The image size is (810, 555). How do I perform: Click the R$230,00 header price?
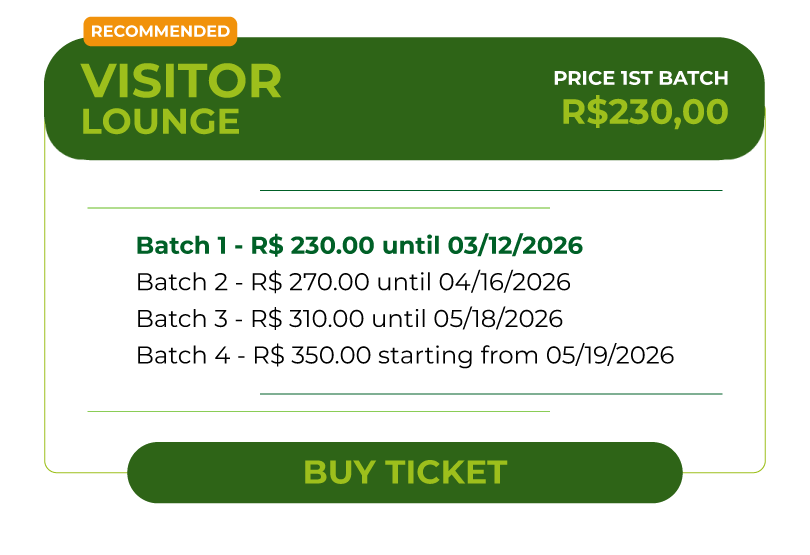644,112
